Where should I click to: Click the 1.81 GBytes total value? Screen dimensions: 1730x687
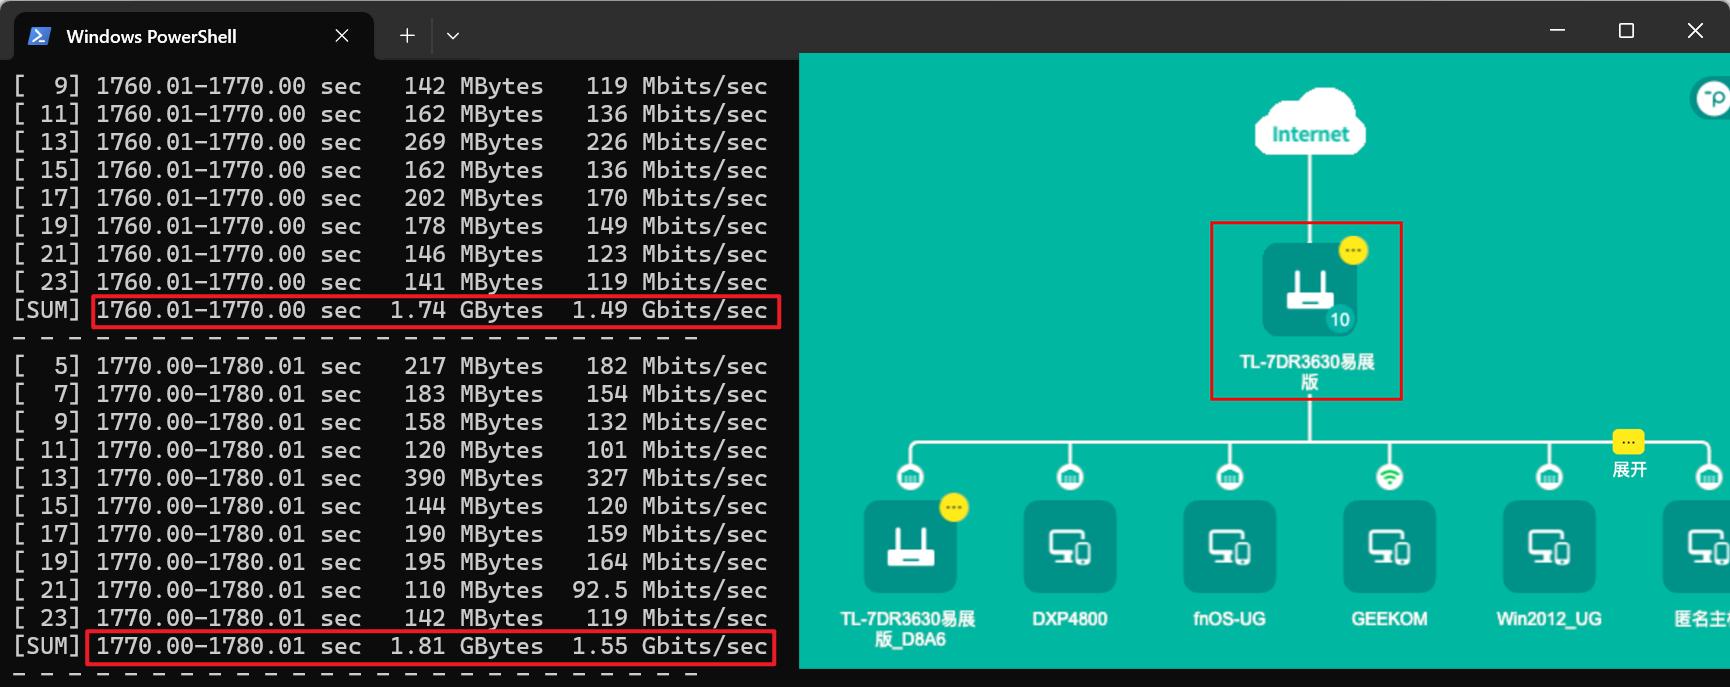click(x=467, y=646)
